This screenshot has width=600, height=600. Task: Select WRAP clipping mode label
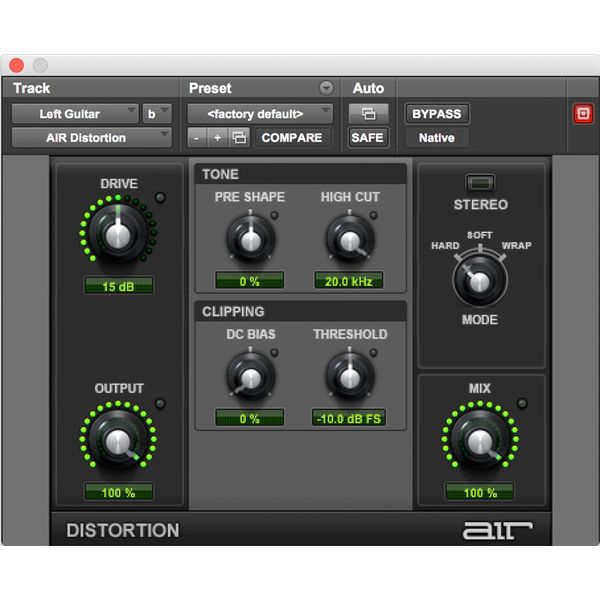(516, 246)
